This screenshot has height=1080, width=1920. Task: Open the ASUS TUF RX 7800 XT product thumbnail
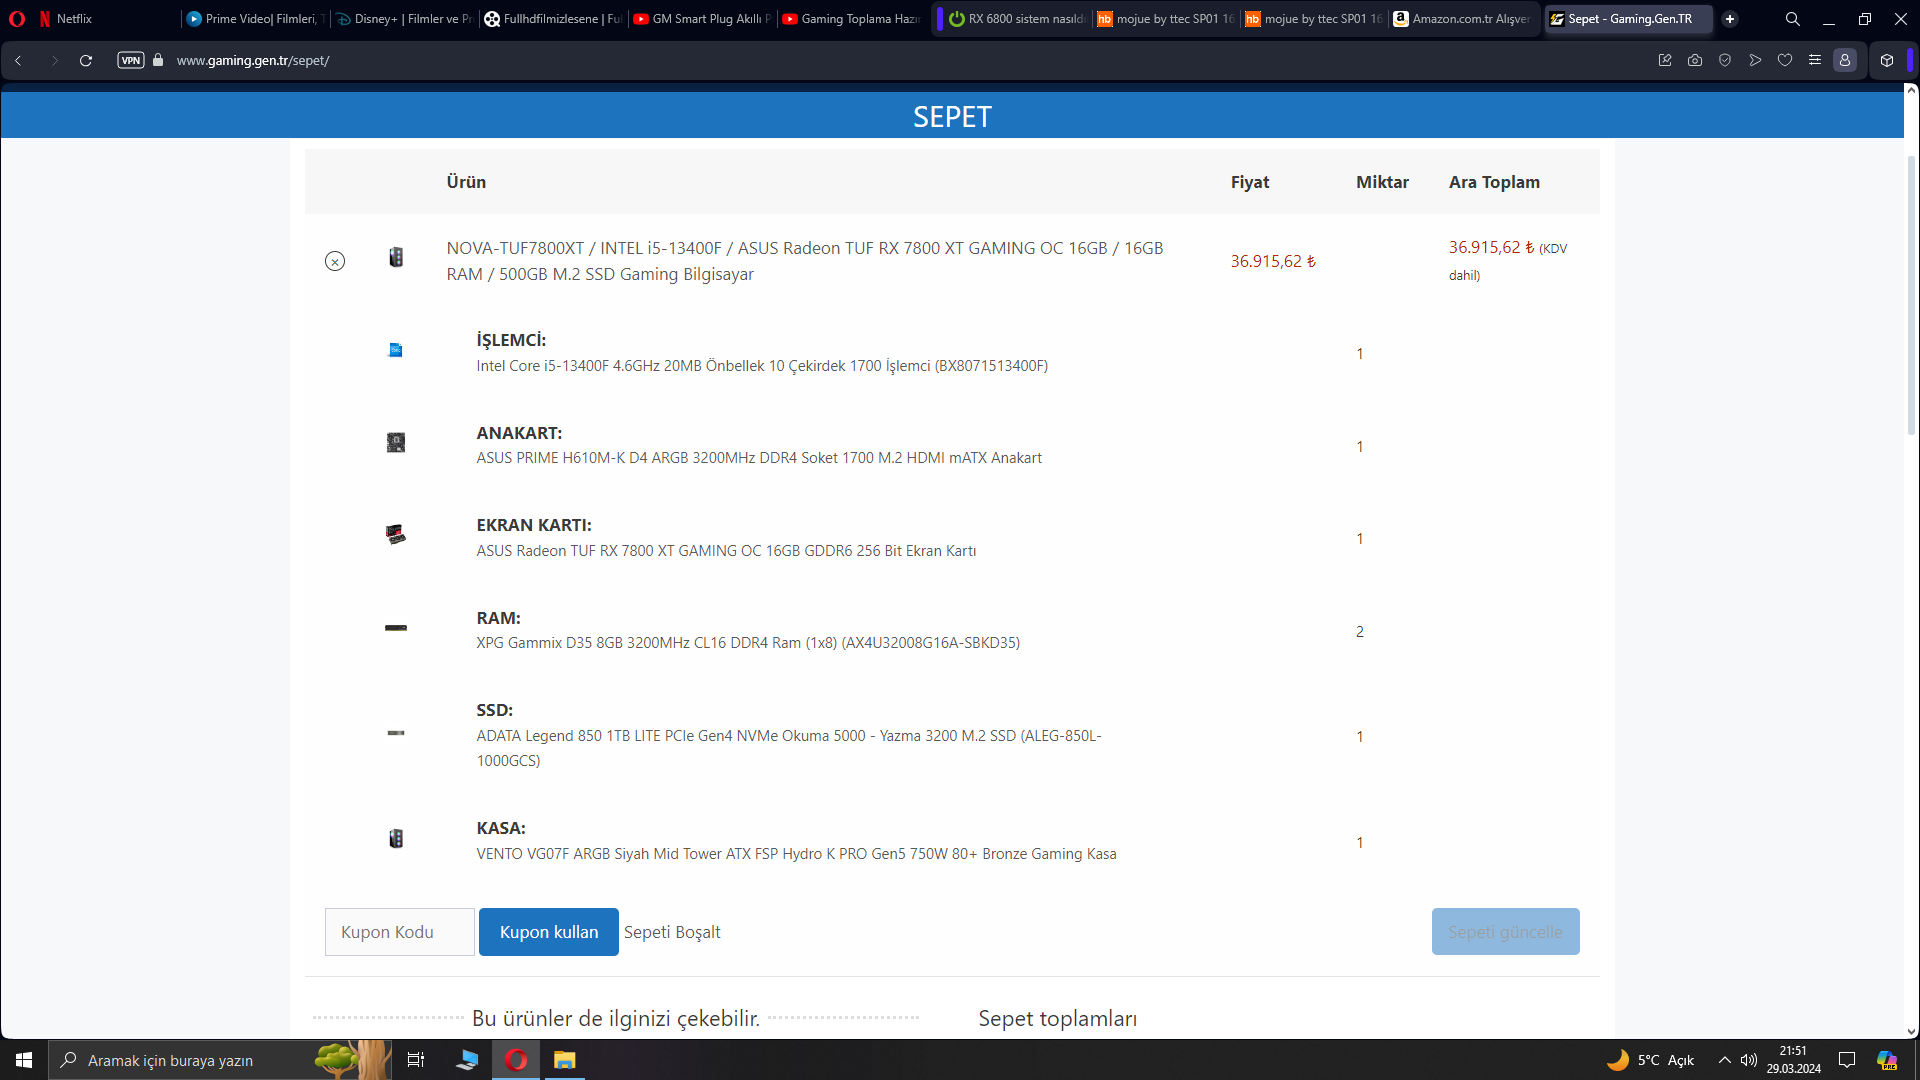(x=396, y=535)
